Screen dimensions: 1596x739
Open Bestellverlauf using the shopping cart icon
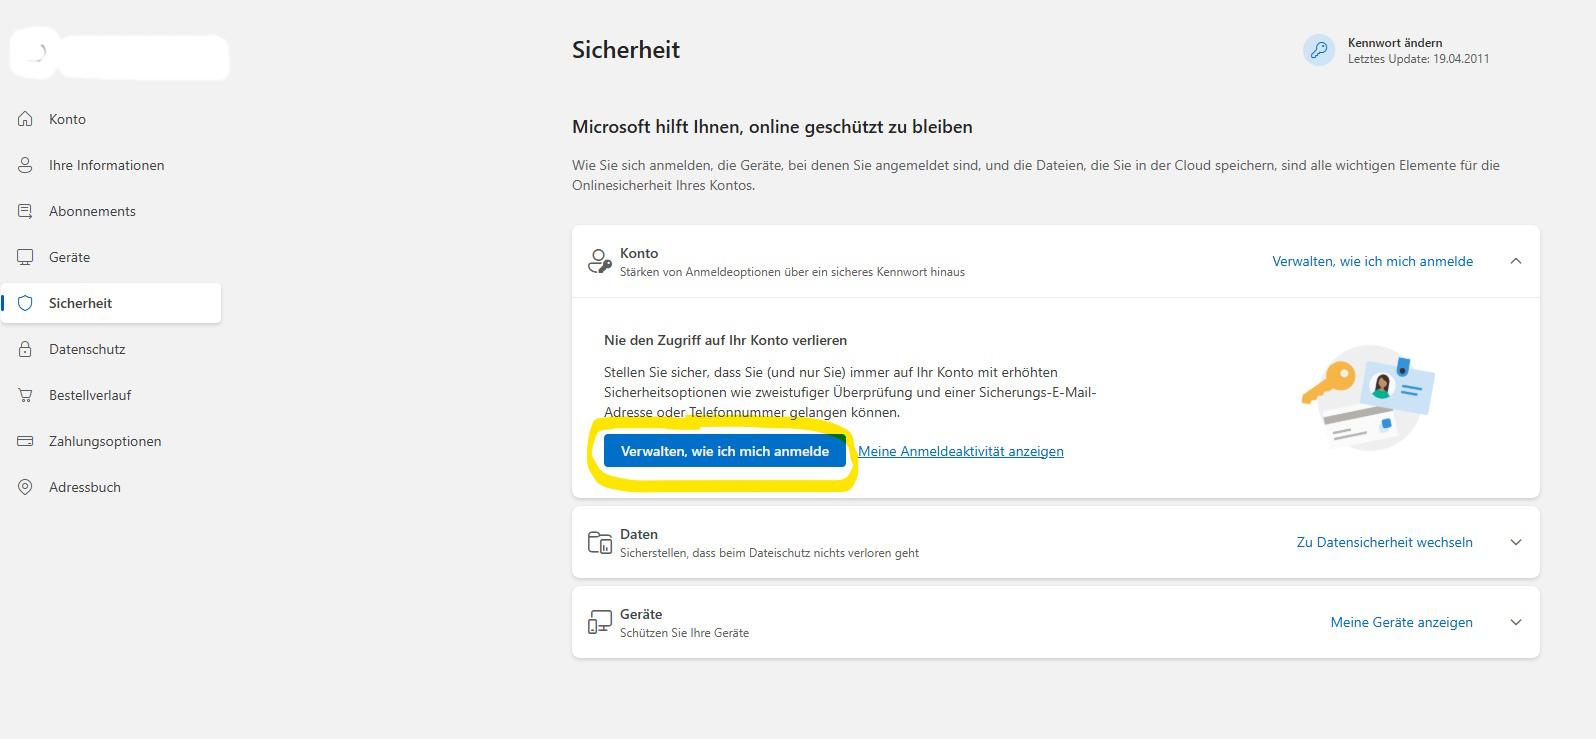click(x=24, y=394)
